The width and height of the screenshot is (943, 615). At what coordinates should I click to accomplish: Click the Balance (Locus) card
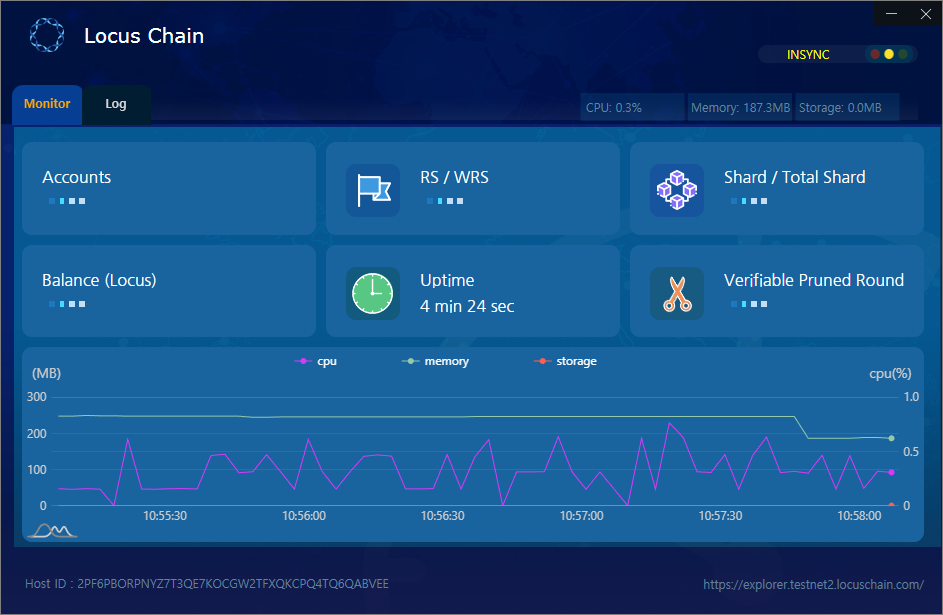pos(168,291)
